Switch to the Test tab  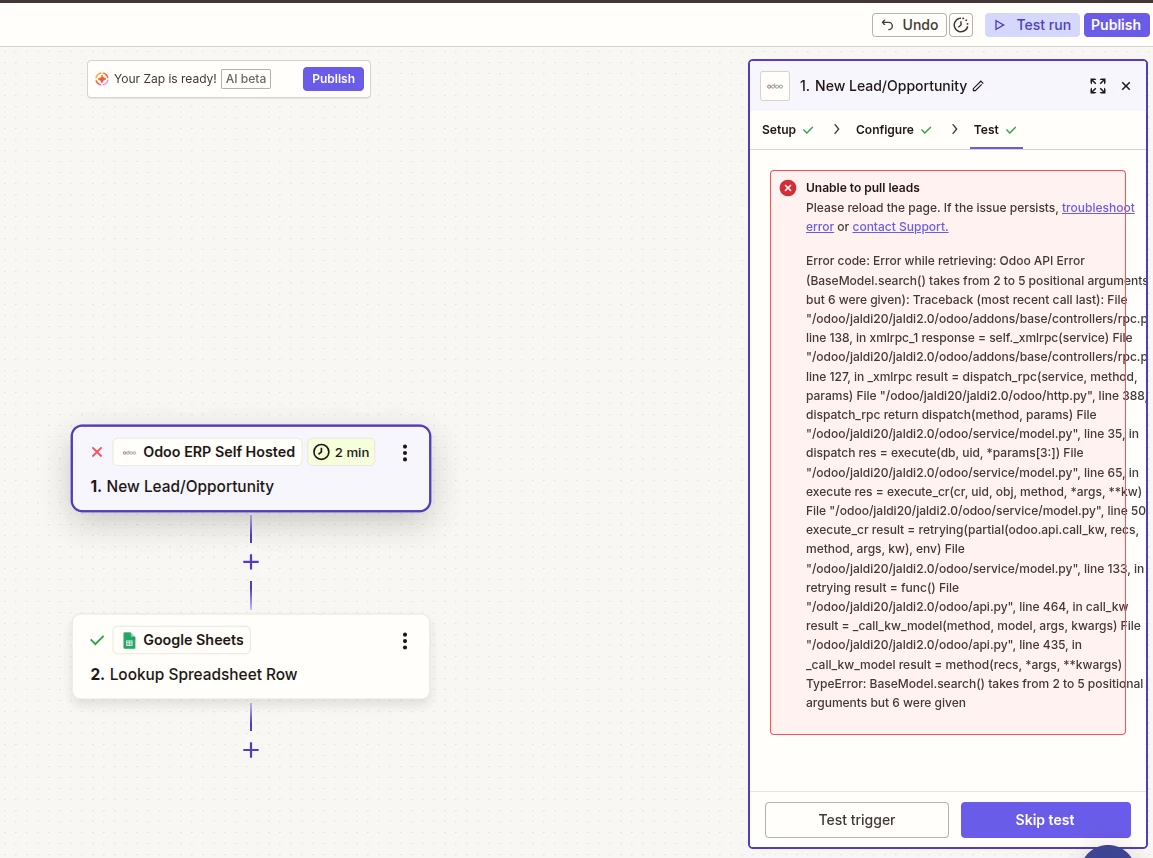[995, 130]
